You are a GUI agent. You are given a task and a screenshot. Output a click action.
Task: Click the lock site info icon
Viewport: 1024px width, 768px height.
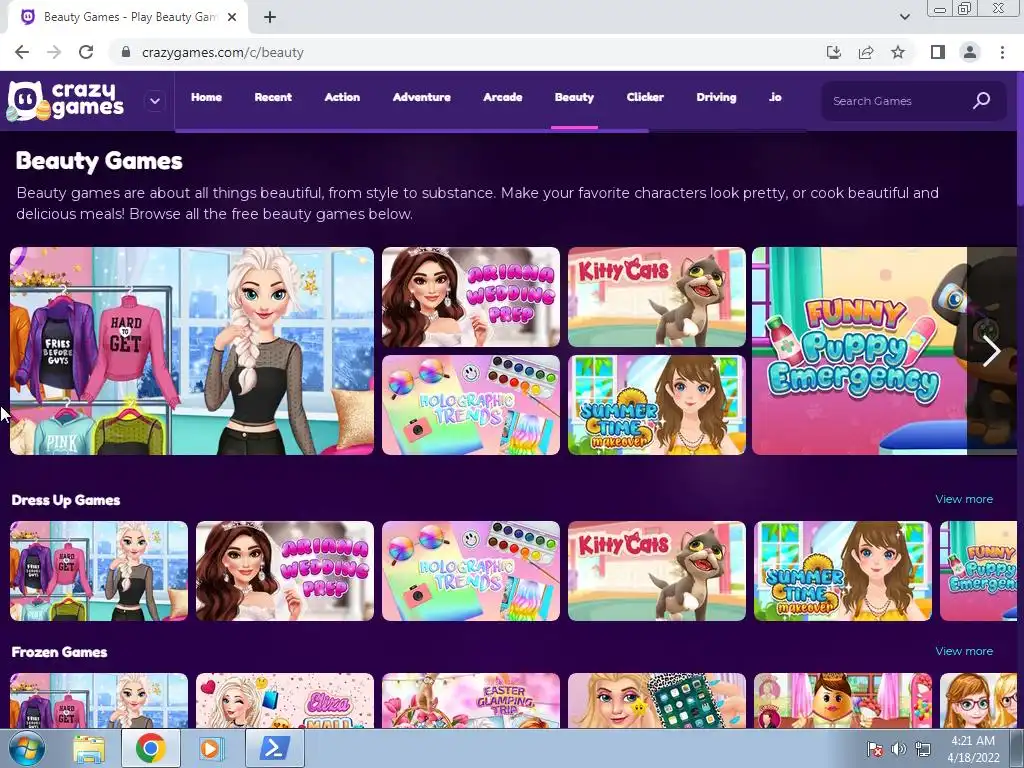tap(126, 52)
